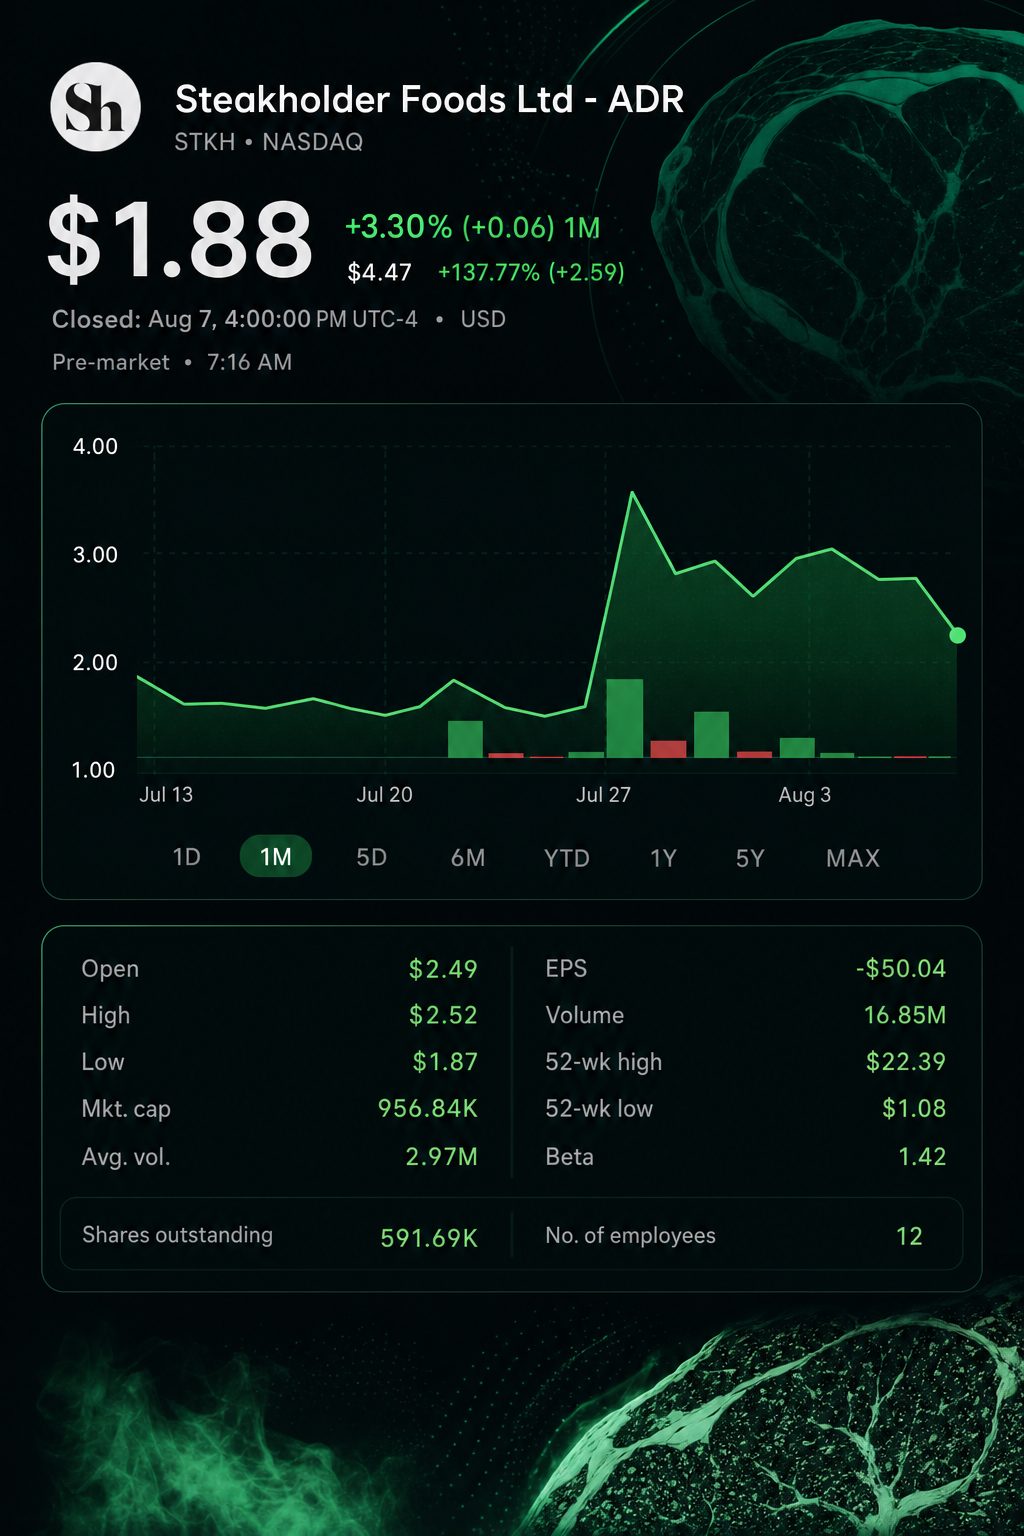Click the tallest green volume bar
1024x1536 pixels.
pos(625,718)
